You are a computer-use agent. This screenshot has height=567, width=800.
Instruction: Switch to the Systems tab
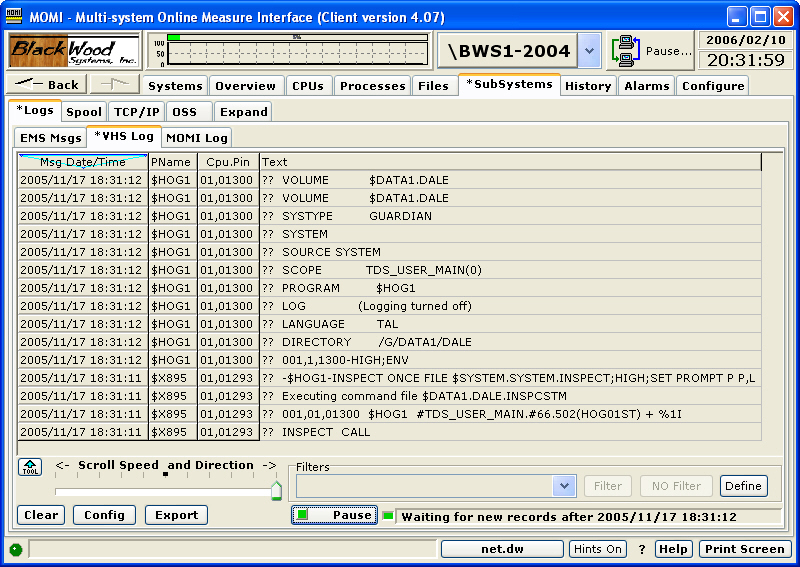(x=175, y=86)
